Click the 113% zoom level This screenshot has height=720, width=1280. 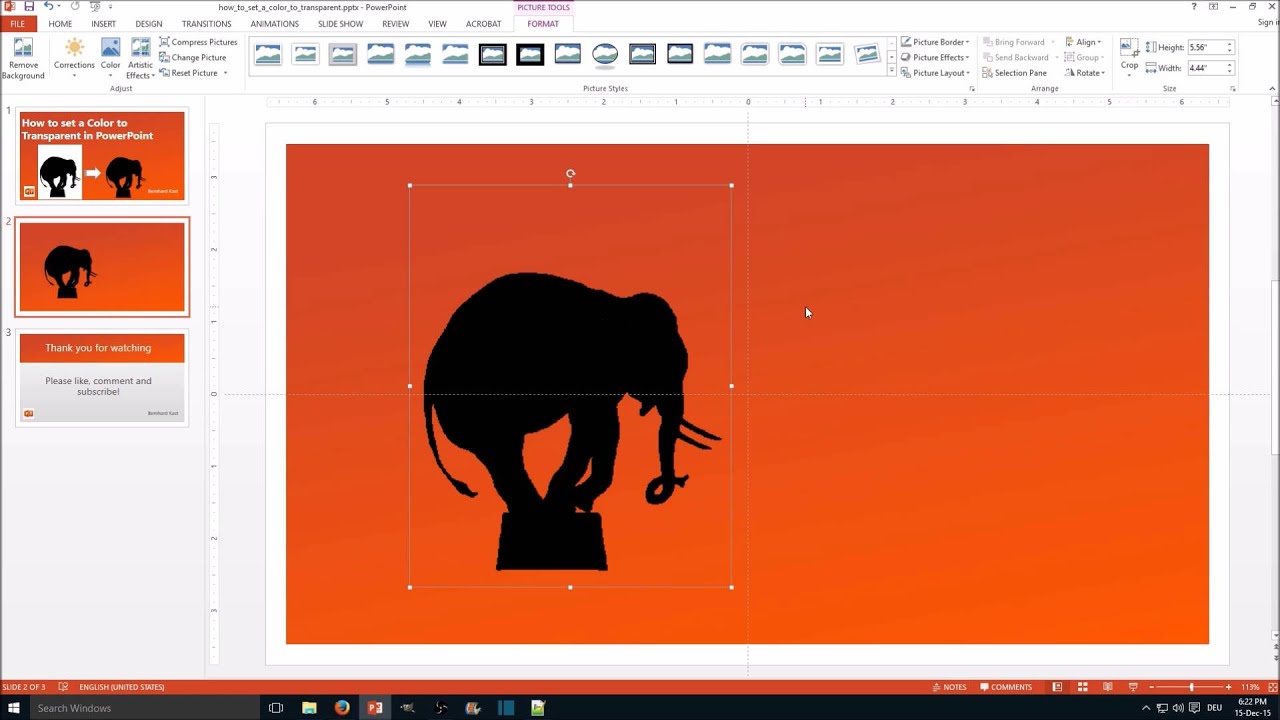click(x=1250, y=687)
